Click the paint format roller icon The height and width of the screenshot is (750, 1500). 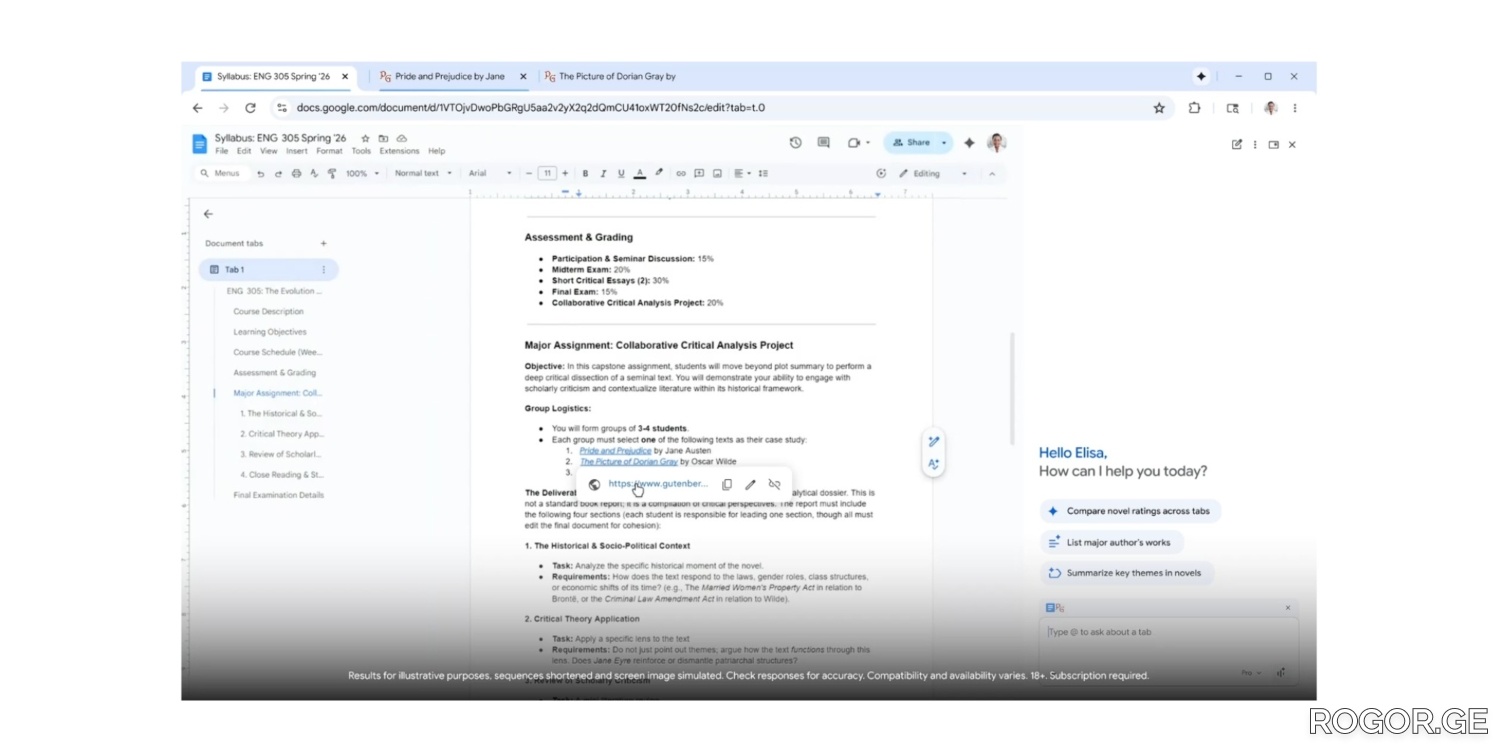(x=332, y=174)
